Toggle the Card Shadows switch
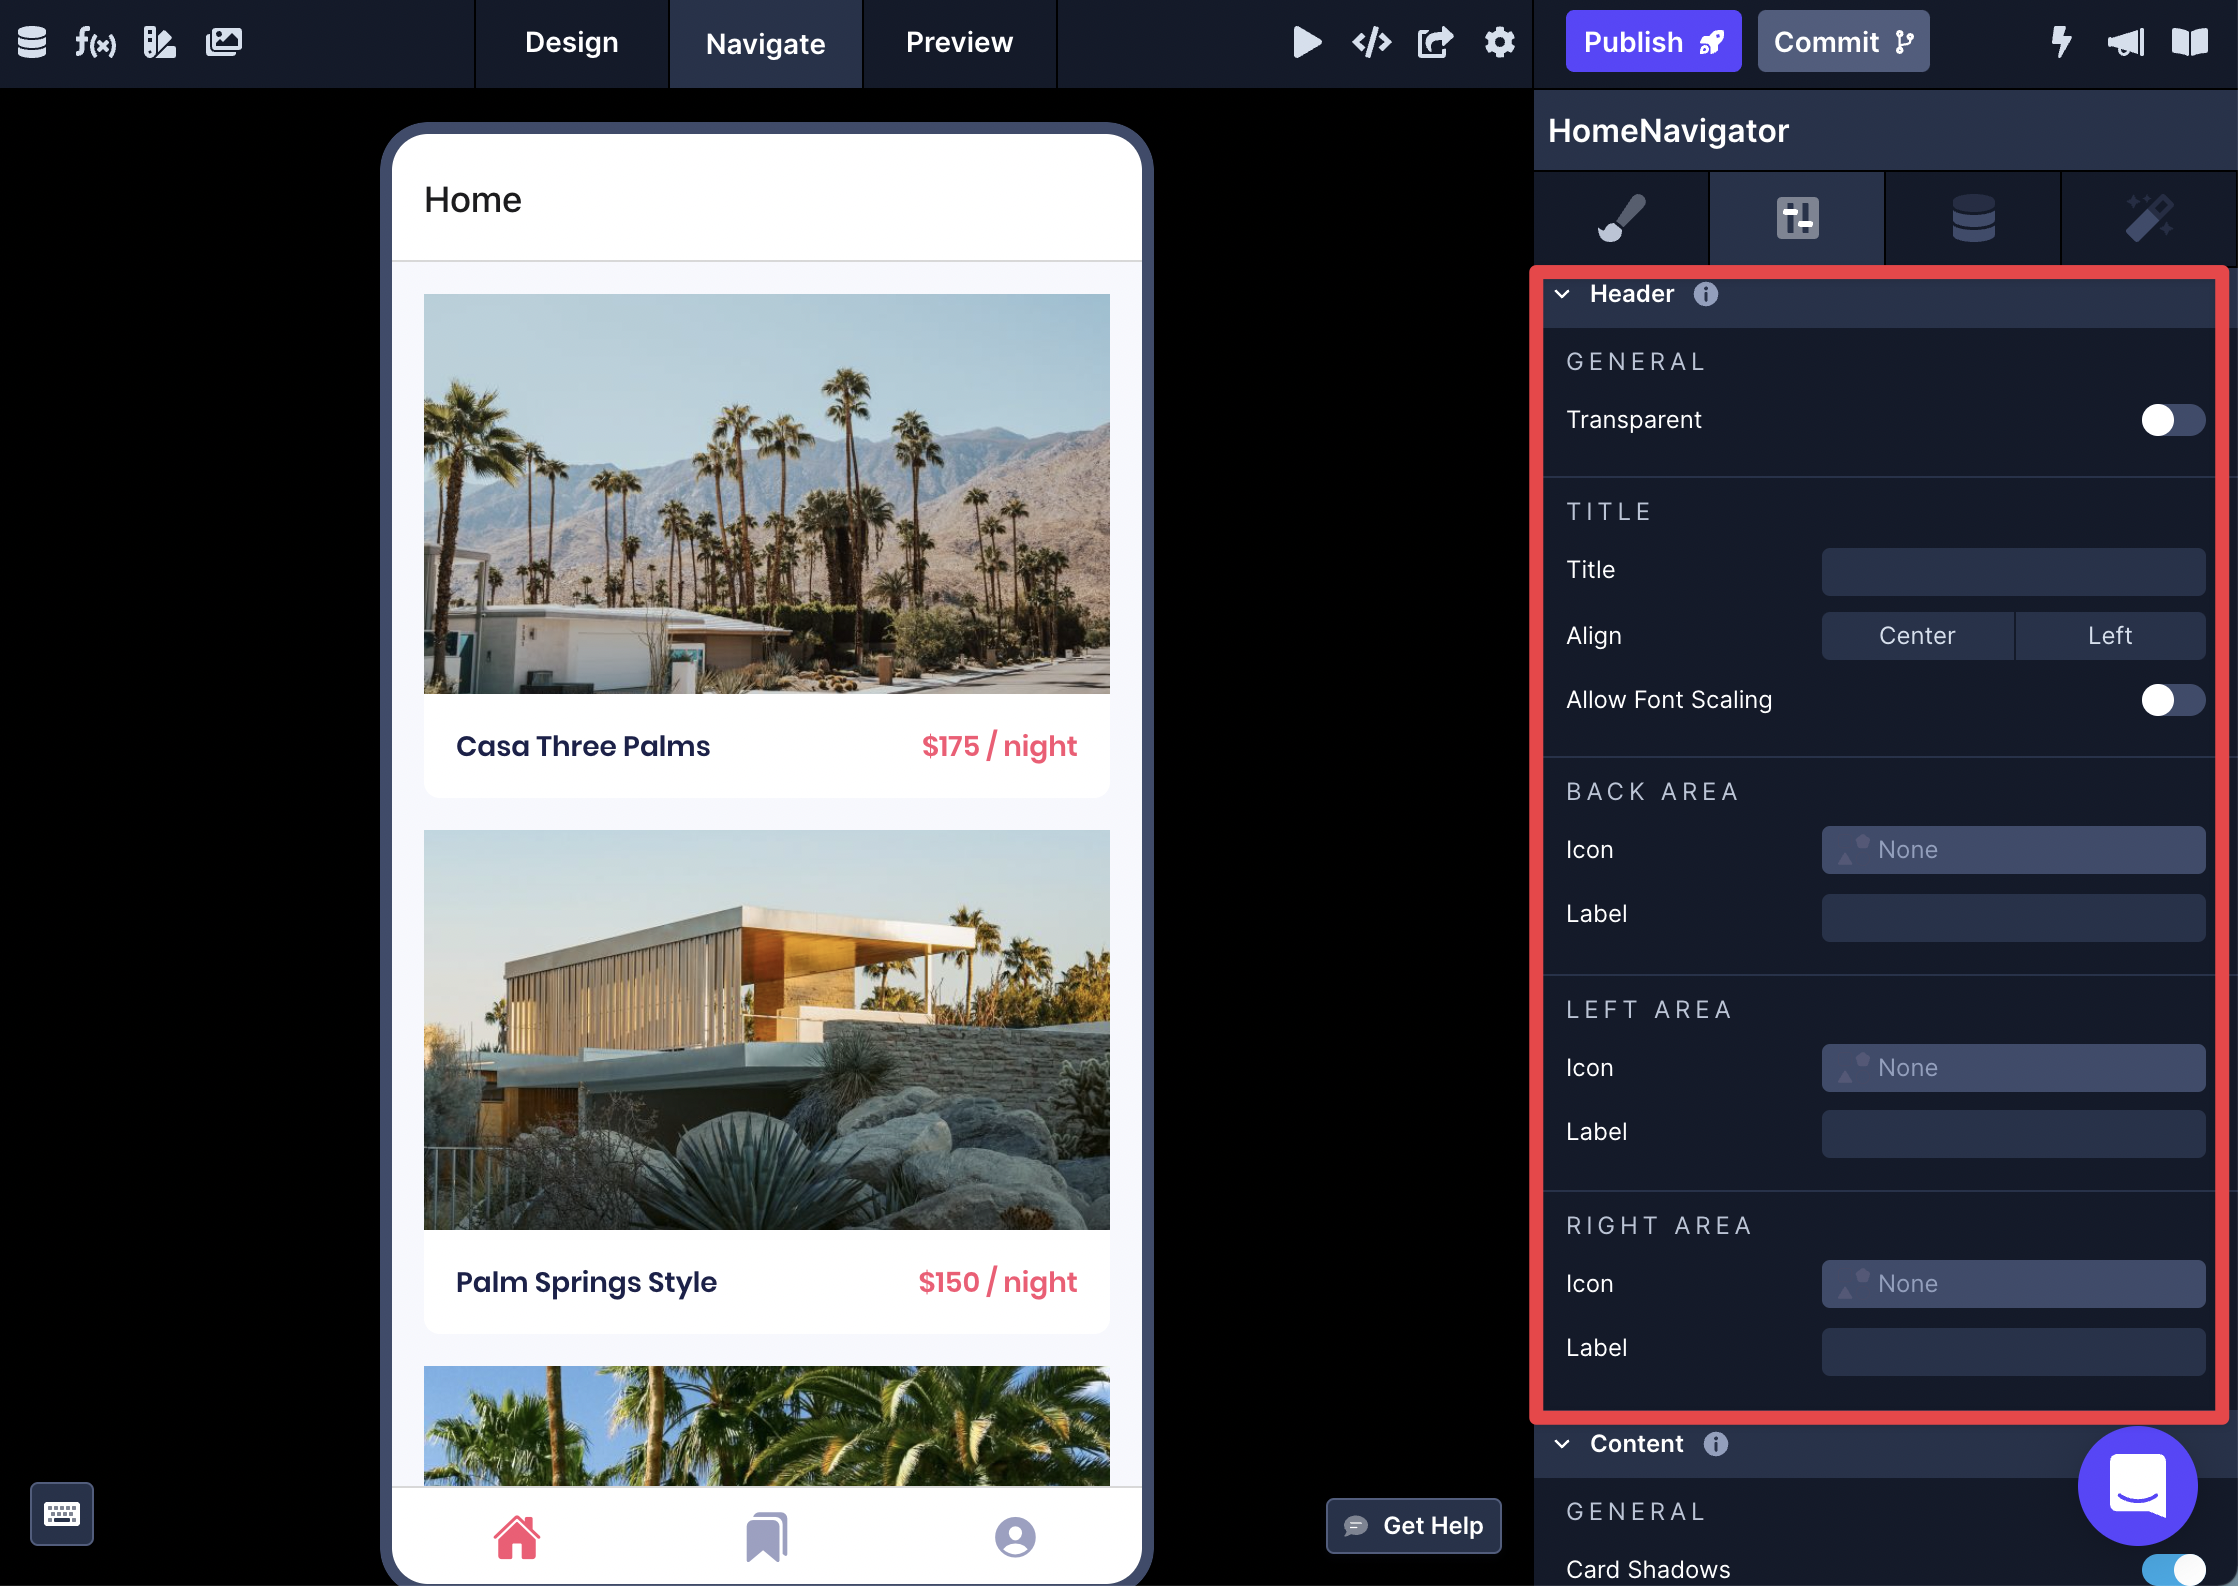This screenshot has width=2238, height=1586. click(x=2173, y=1570)
